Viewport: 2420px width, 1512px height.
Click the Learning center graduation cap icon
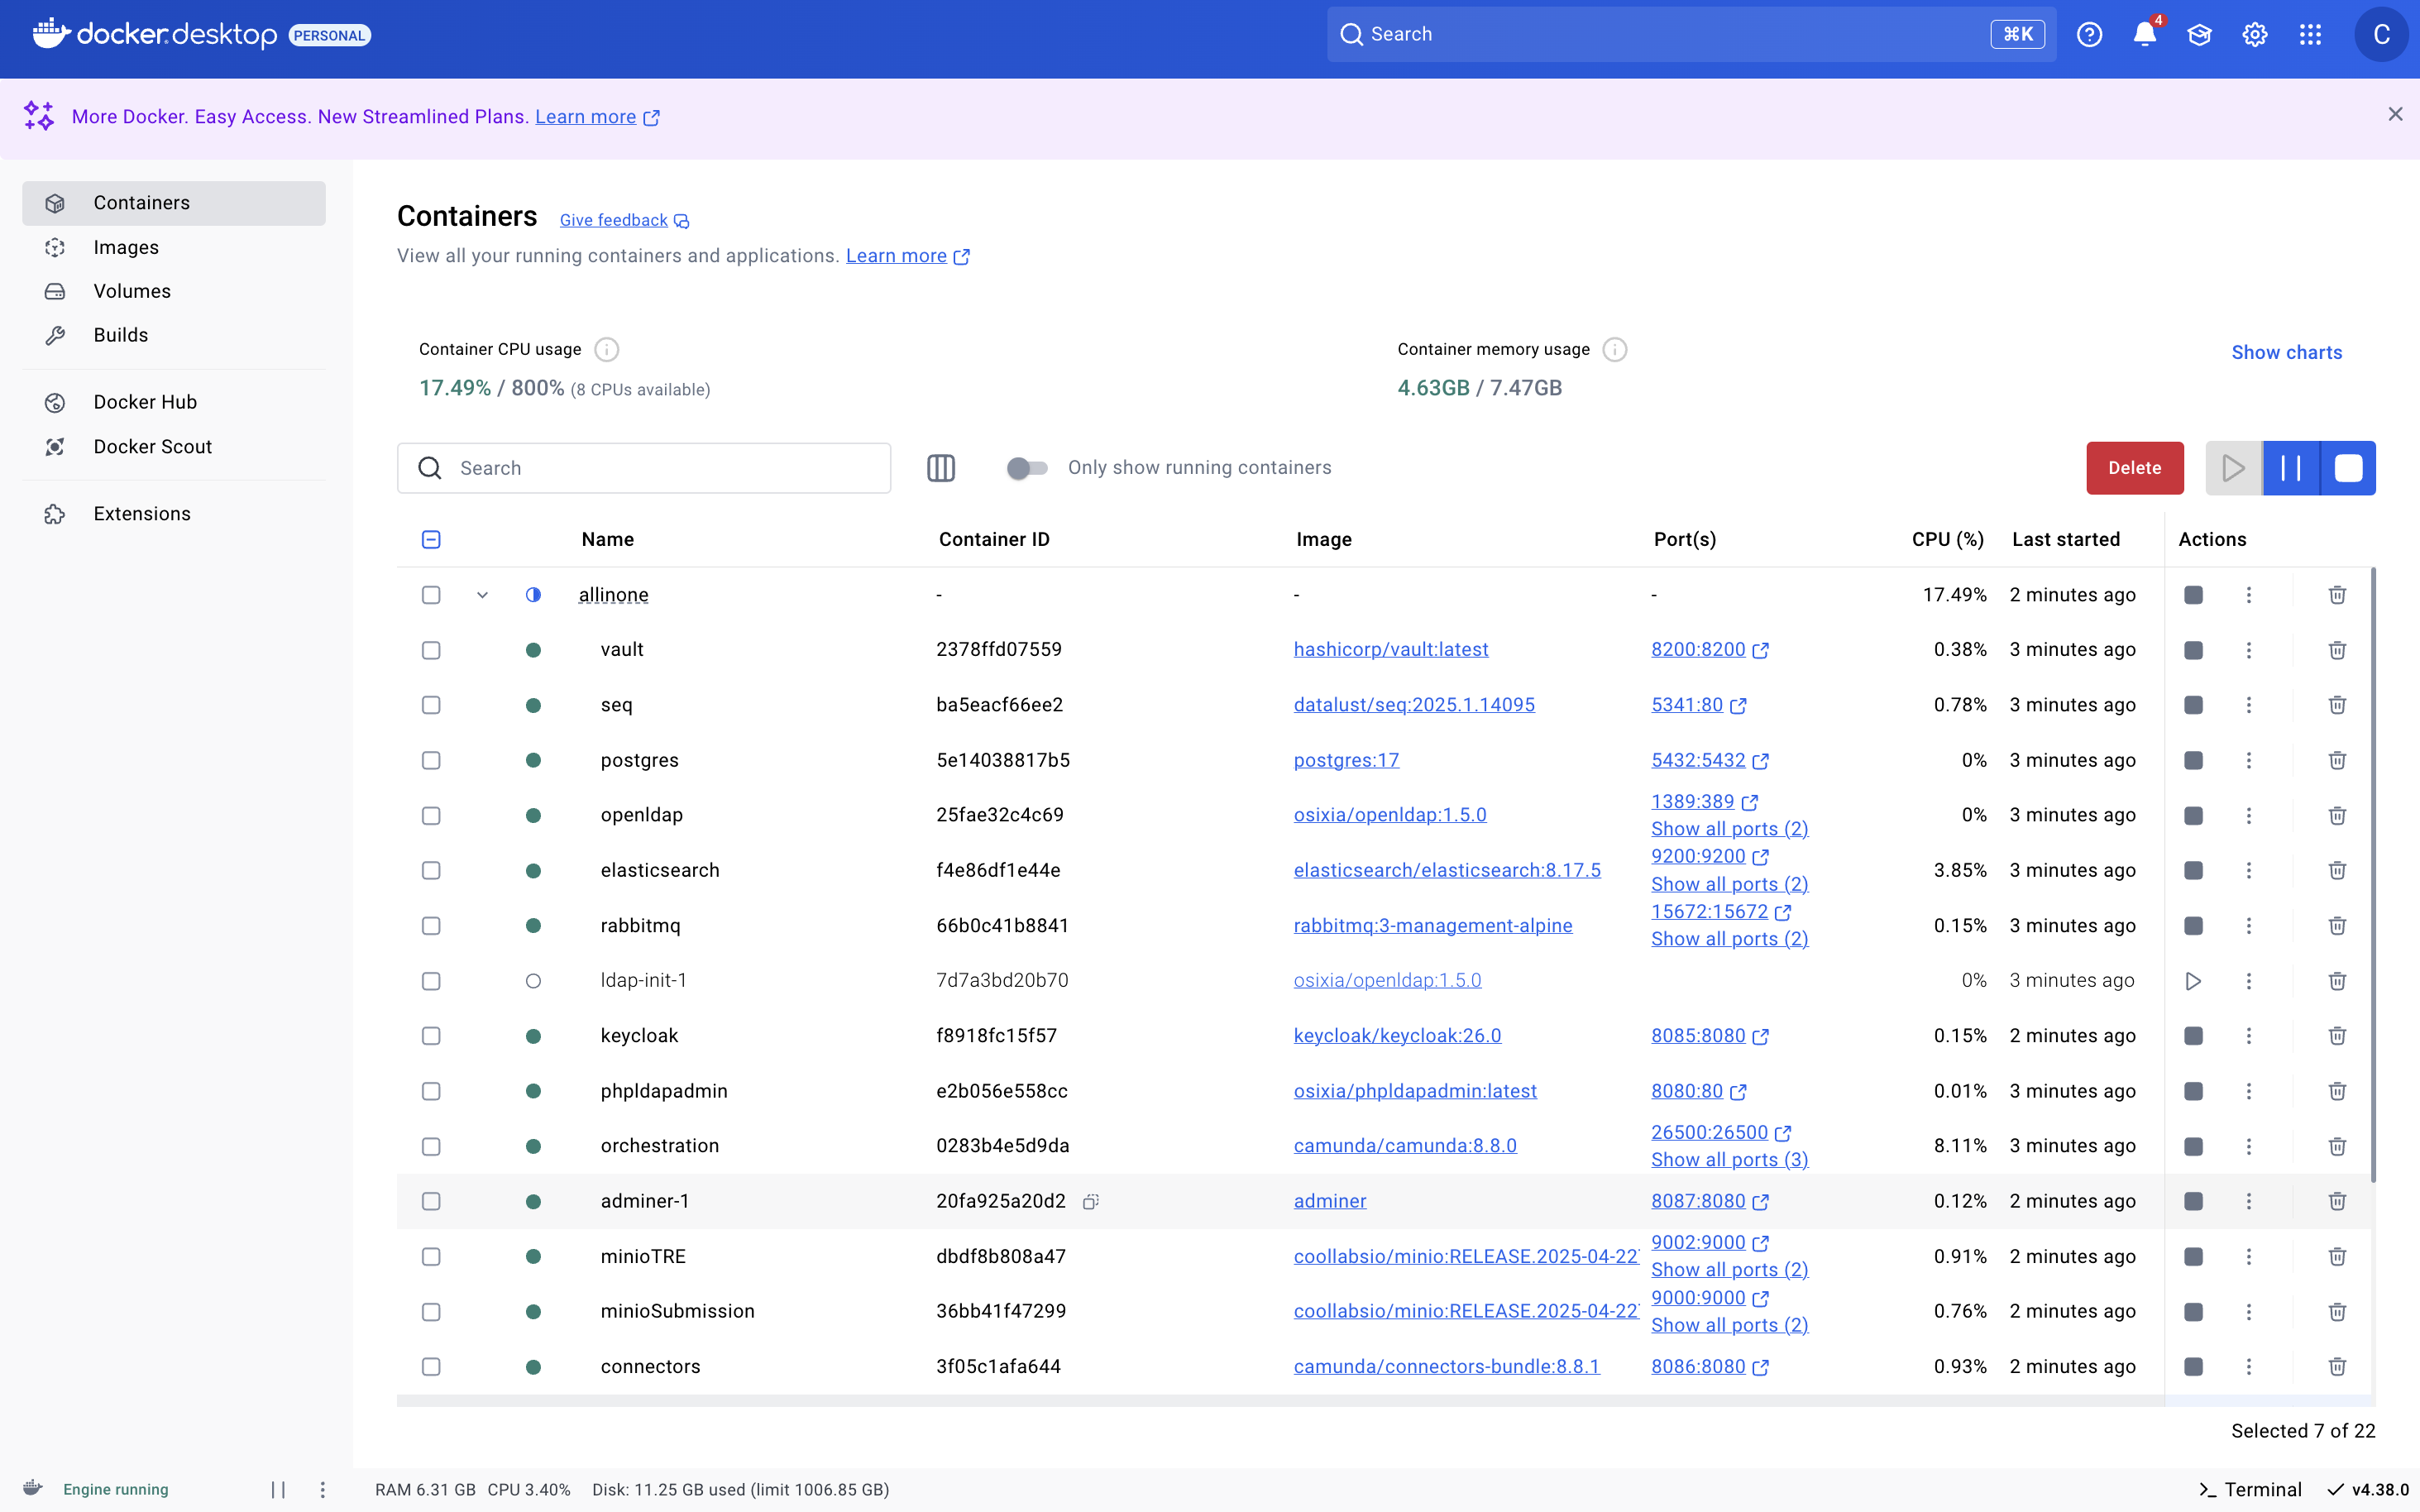(2199, 35)
